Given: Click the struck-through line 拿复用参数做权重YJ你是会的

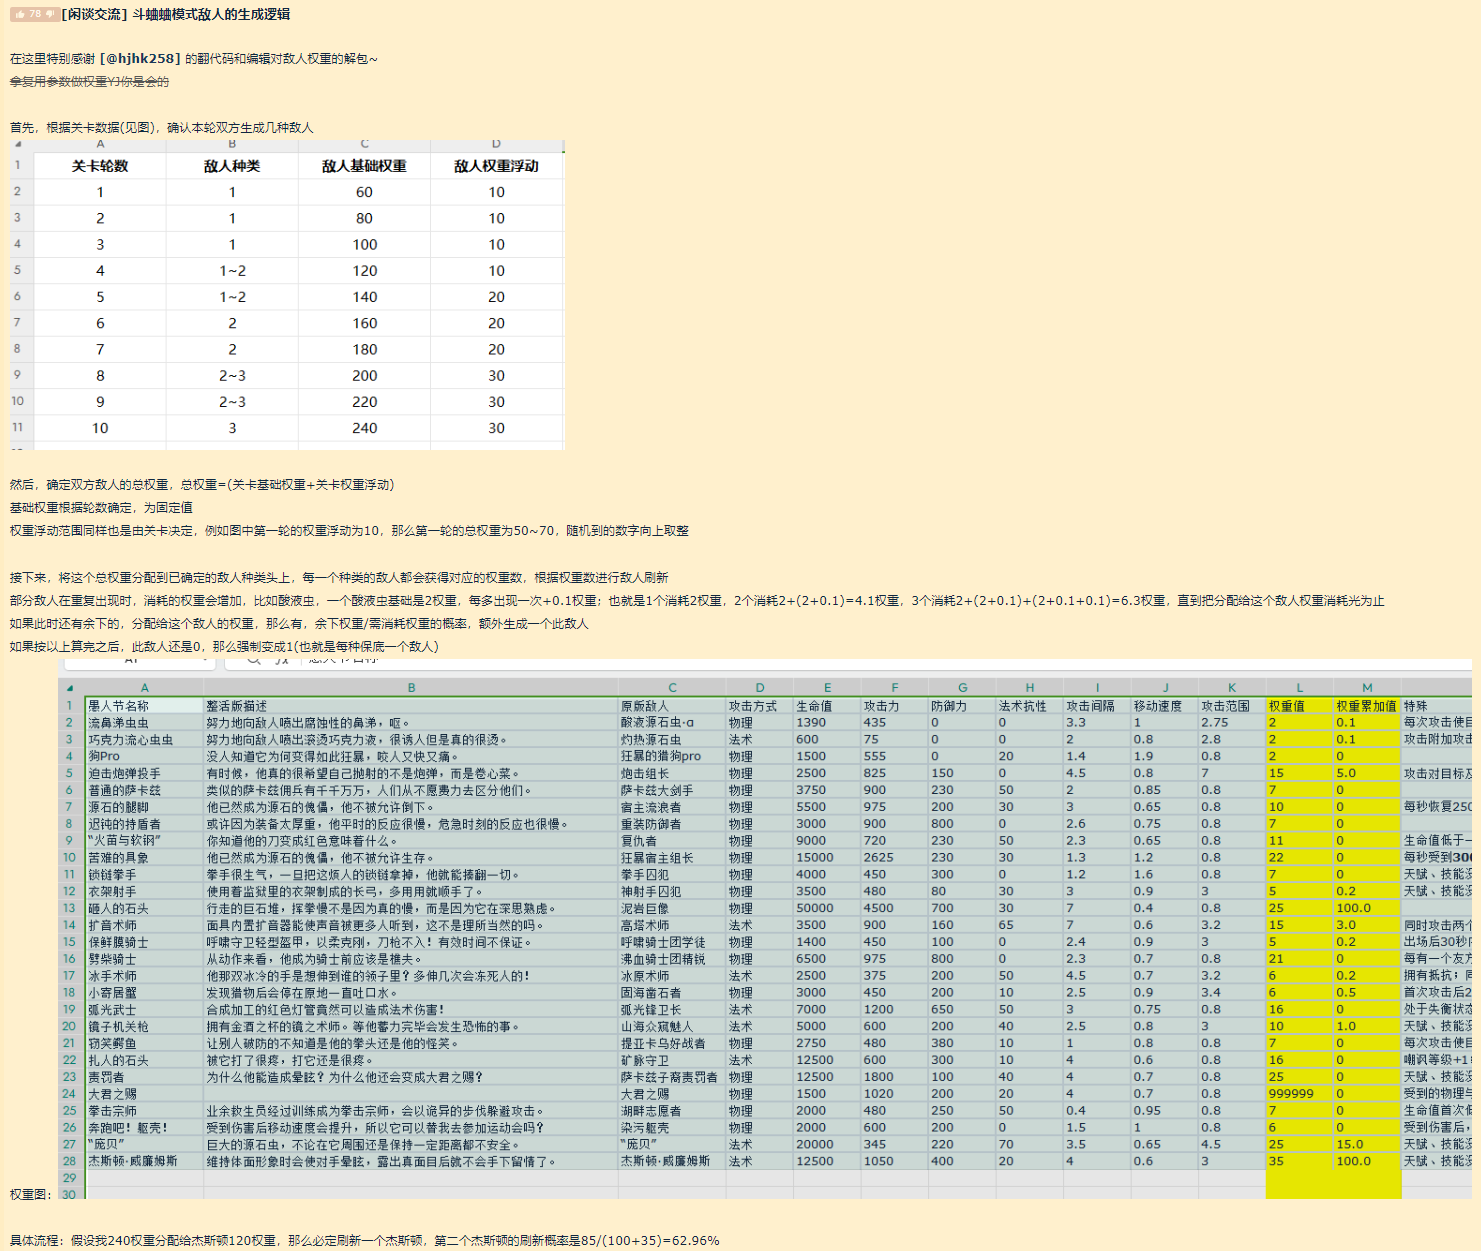Looking at the screenshot, I should [90, 82].
